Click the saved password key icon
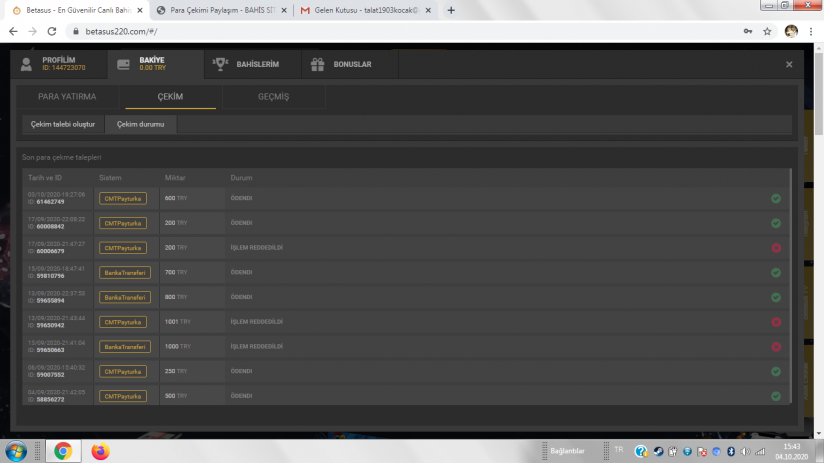This screenshot has height=463, width=824. 748,32
